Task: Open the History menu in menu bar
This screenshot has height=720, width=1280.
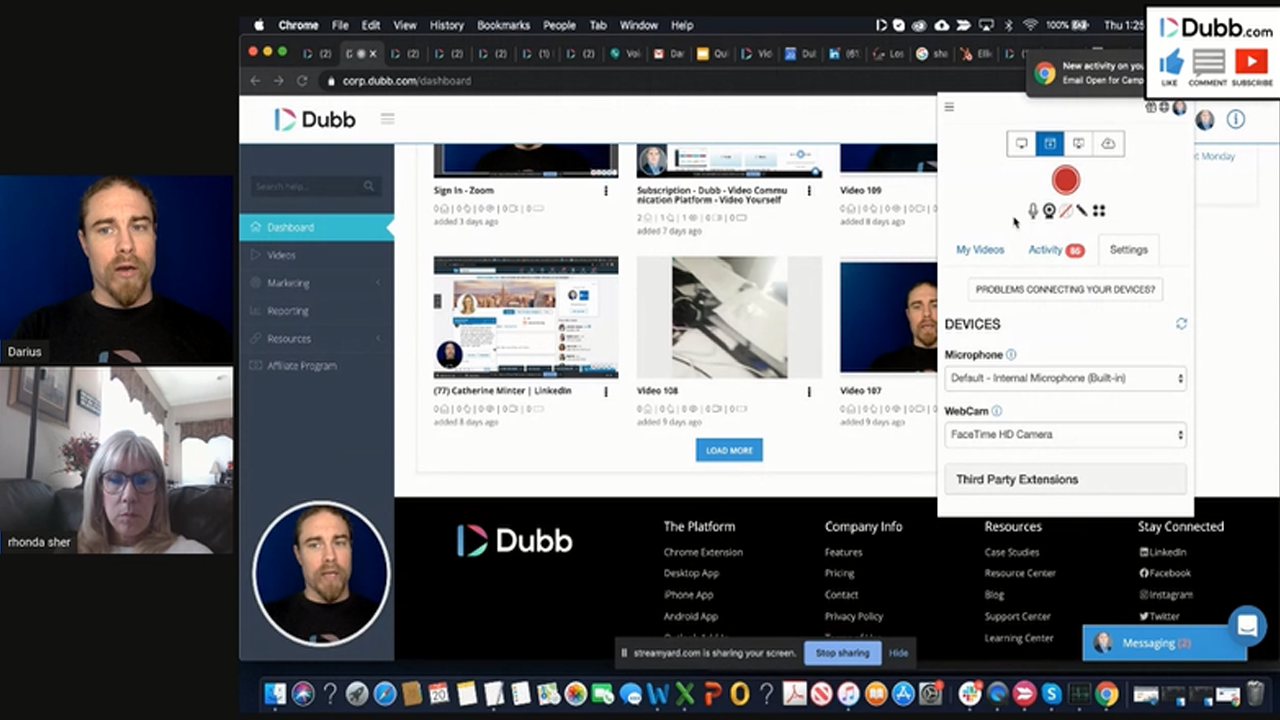Action: (x=447, y=25)
